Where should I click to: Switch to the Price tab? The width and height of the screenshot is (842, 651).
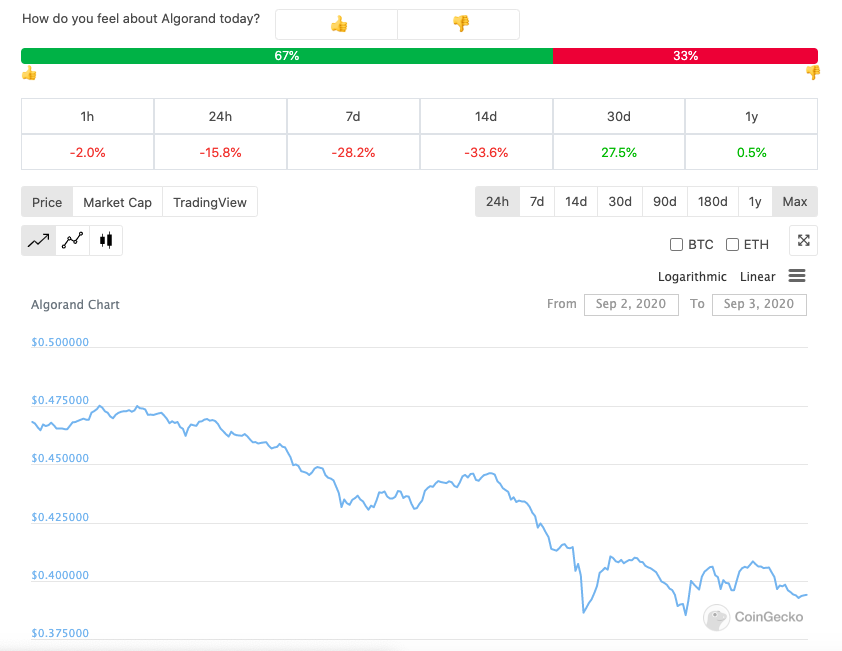point(47,202)
